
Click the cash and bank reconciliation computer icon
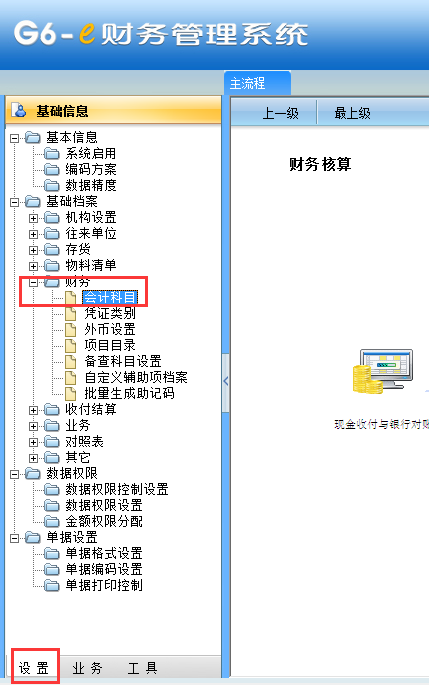383,371
